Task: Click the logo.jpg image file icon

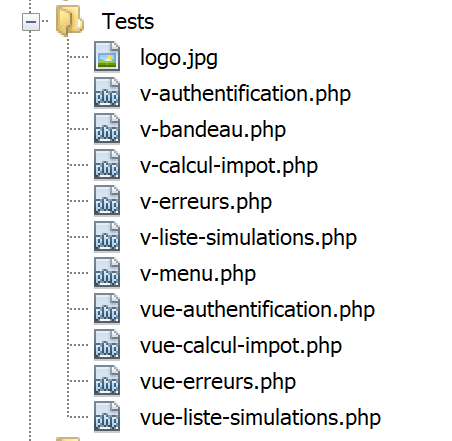Action: pos(107,57)
